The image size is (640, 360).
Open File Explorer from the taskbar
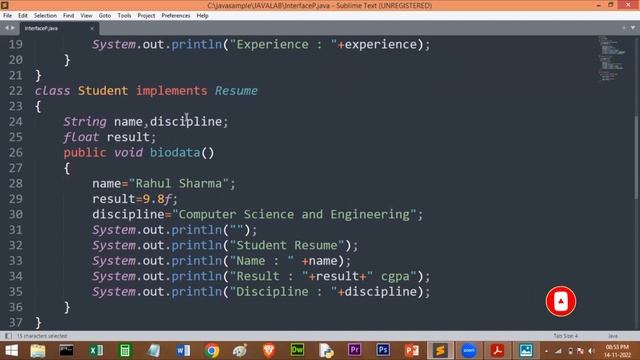[38, 350]
